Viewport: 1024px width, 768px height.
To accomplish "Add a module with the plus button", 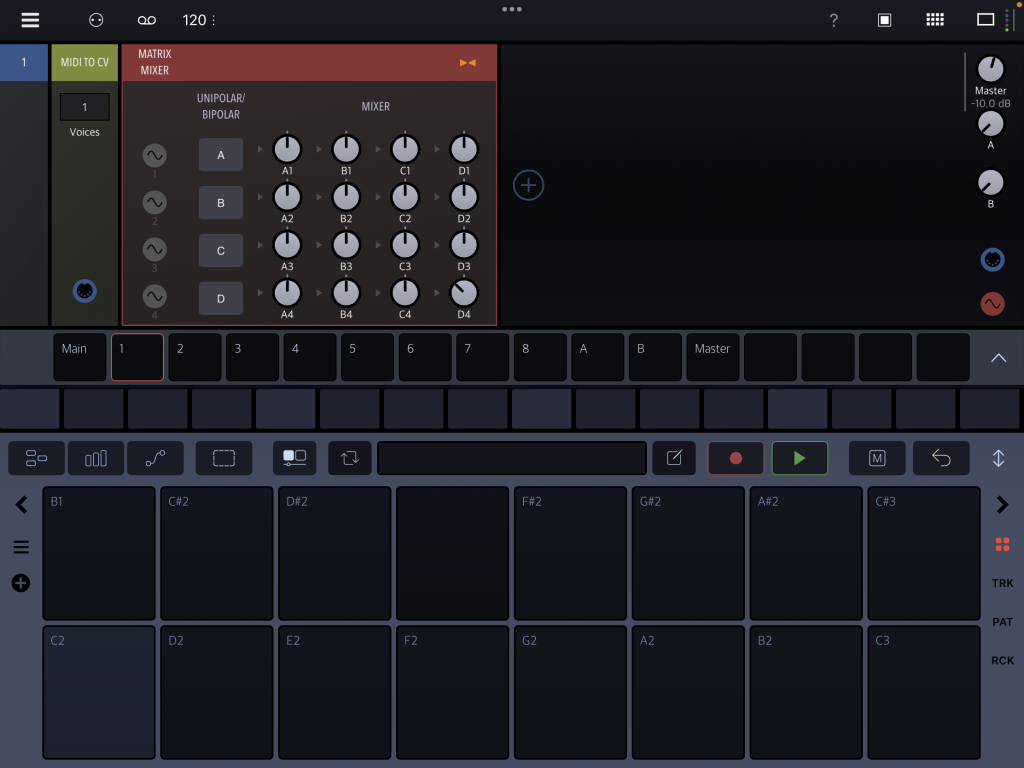I will (528, 185).
